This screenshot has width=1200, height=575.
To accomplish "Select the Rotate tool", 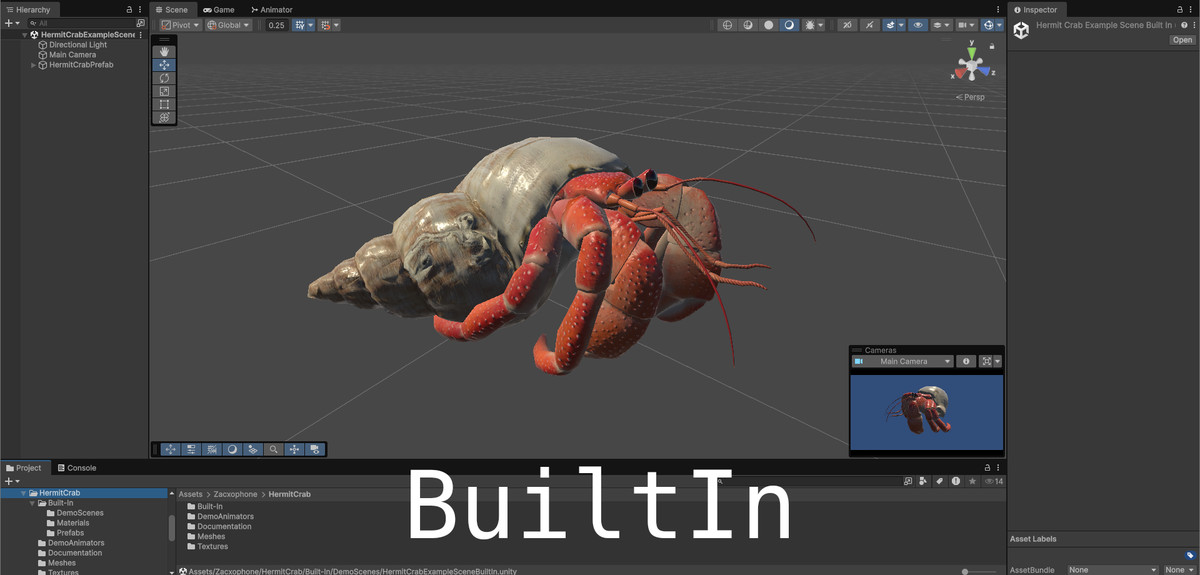I will pyautogui.click(x=164, y=78).
